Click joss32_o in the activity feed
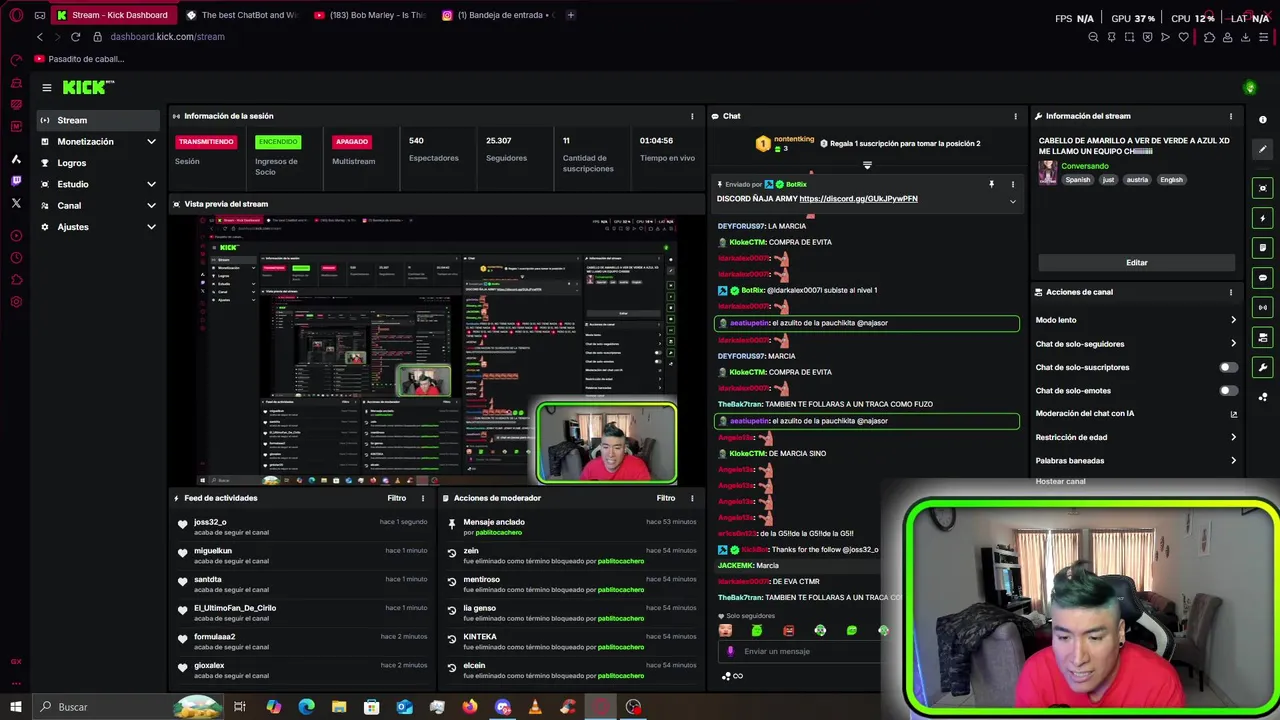1280x720 pixels. pos(210,522)
